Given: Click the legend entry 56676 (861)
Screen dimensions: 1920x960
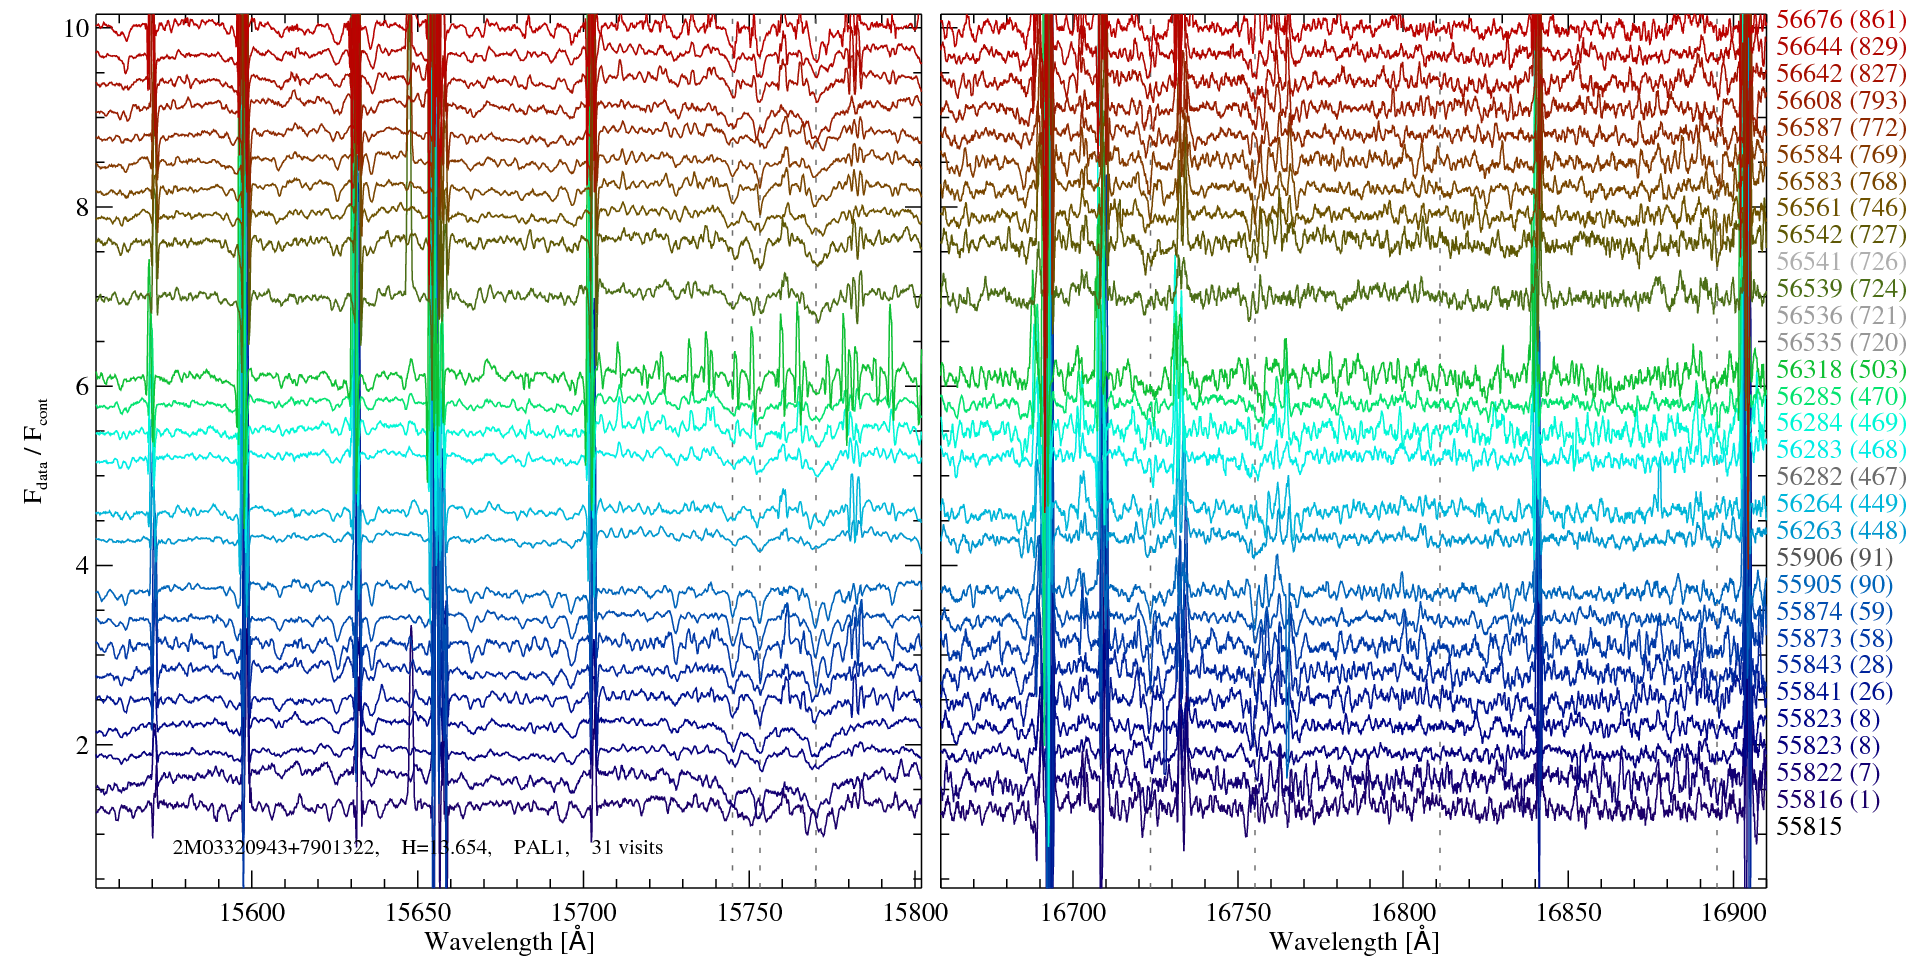Looking at the screenshot, I should (x=1840, y=19).
